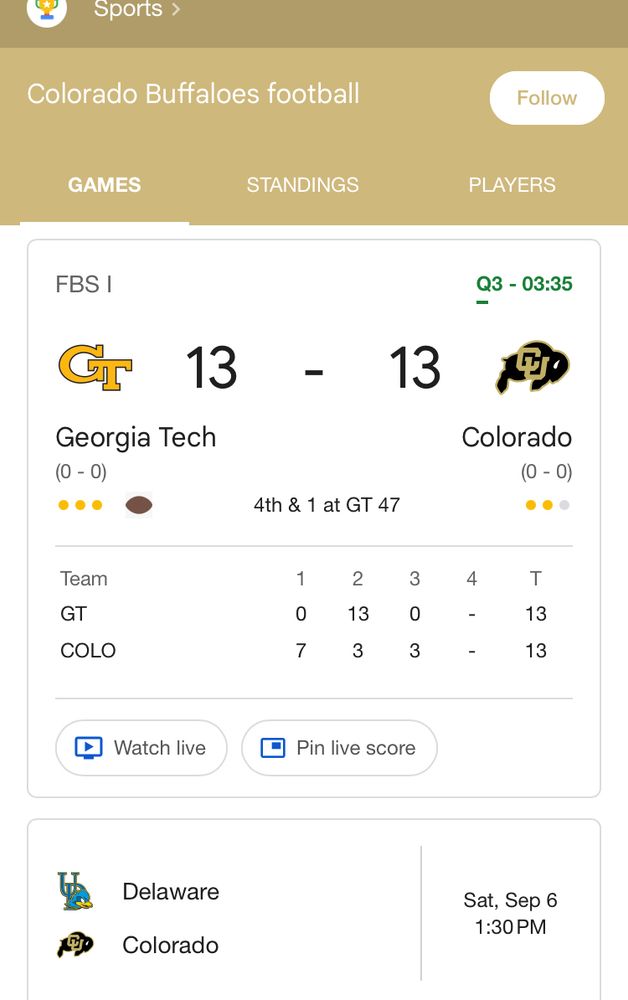This screenshot has width=628, height=1000.
Task: Tap the small Colorado logo in upcoming game
Action: (75, 945)
